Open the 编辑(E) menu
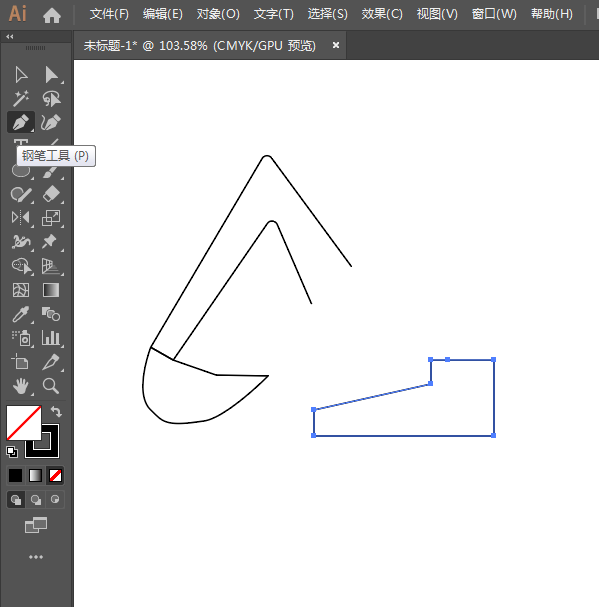This screenshot has width=599, height=607. pos(163,14)
